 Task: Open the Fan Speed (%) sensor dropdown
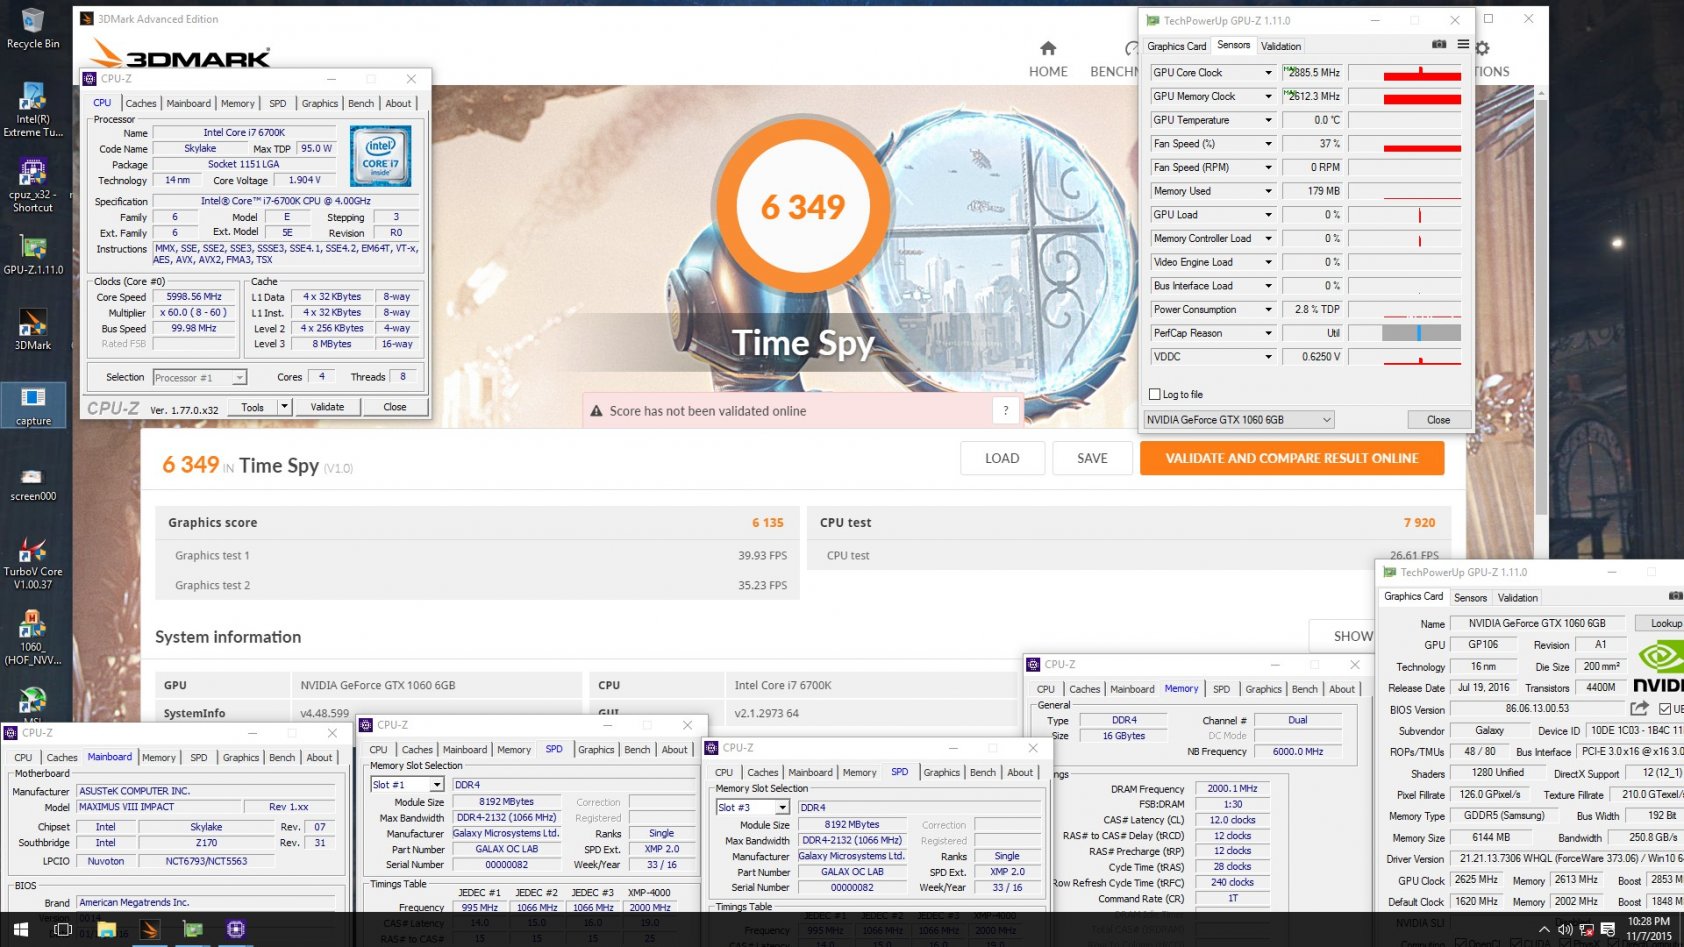click(x=1268, y=144)
